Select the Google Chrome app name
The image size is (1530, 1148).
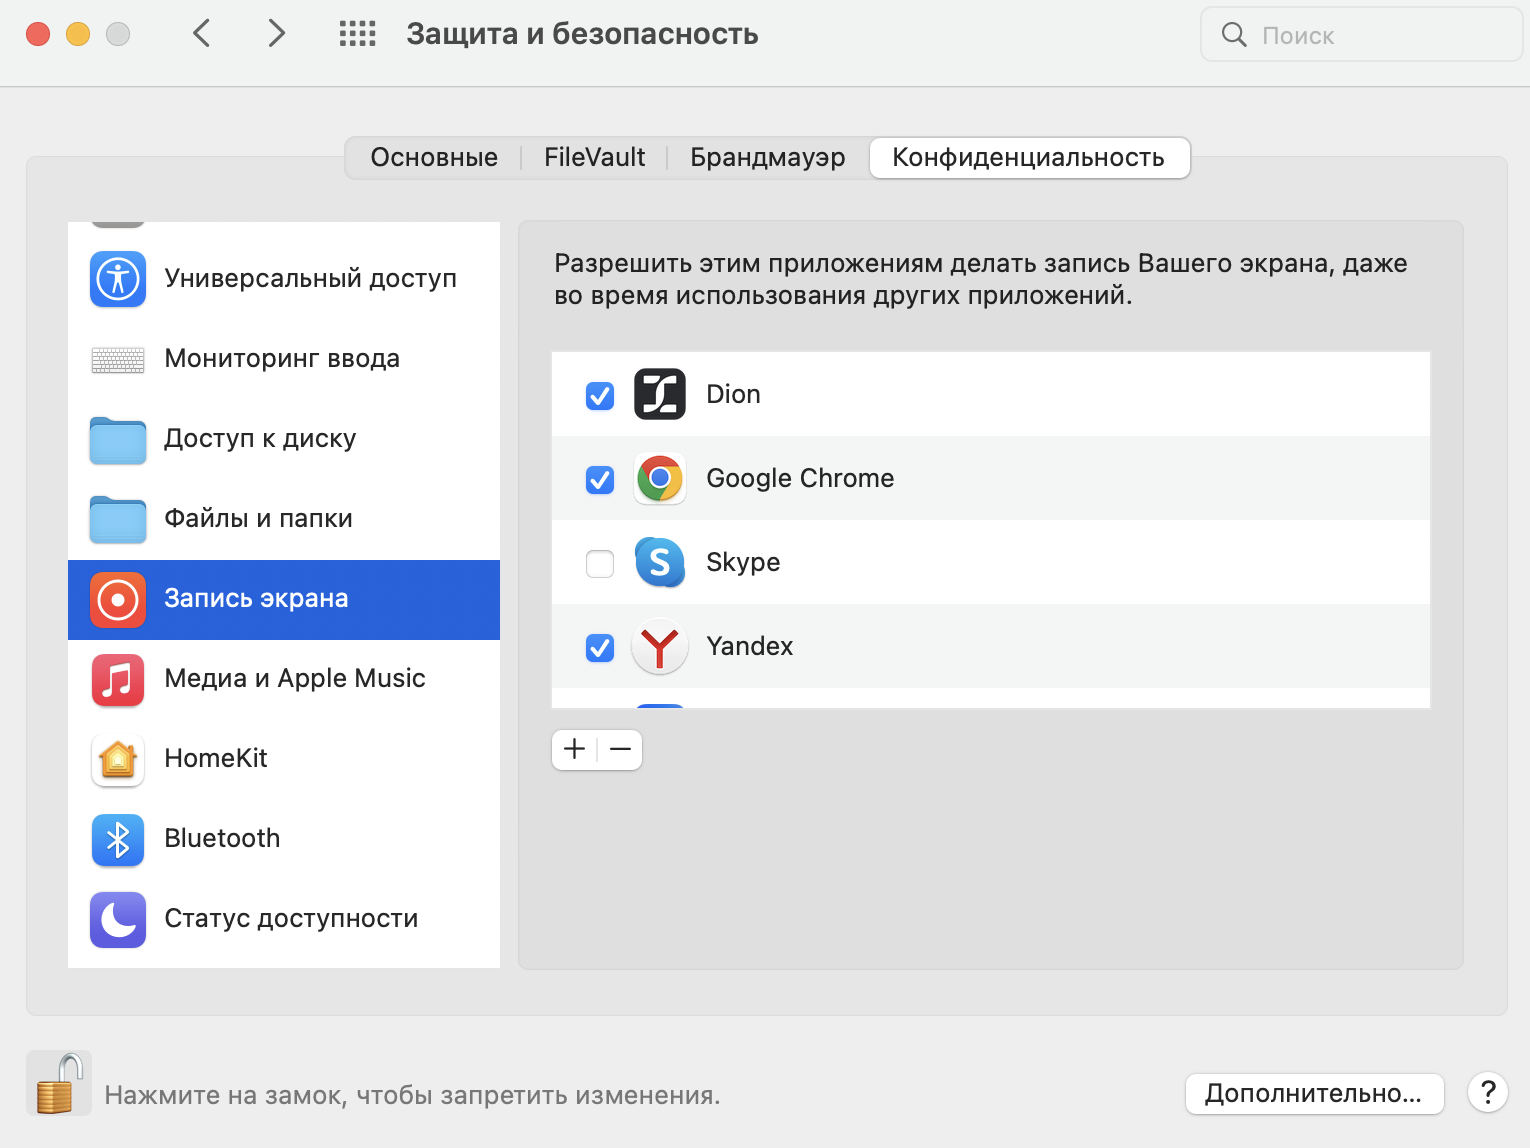(800, 478)
